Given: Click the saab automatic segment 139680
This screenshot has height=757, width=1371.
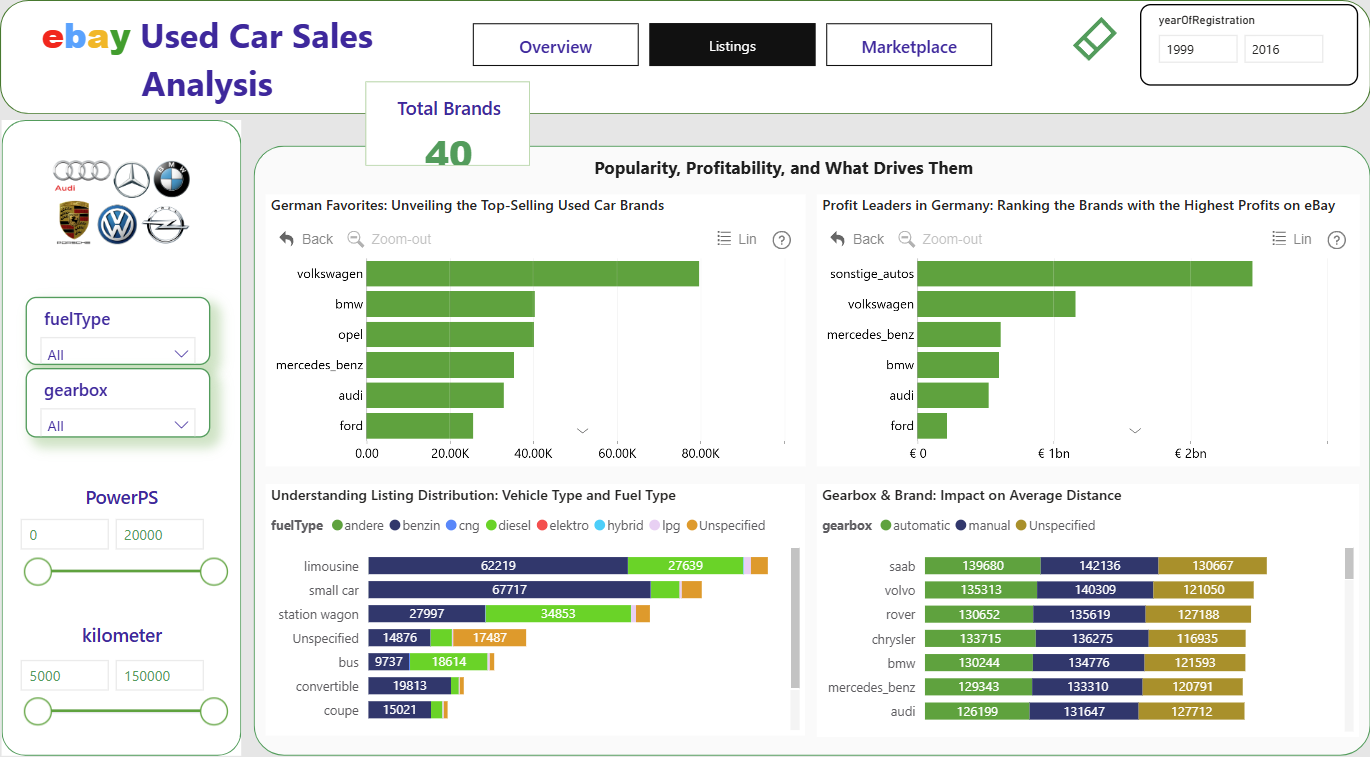Looking at the screenshot, I should point(983,566).
